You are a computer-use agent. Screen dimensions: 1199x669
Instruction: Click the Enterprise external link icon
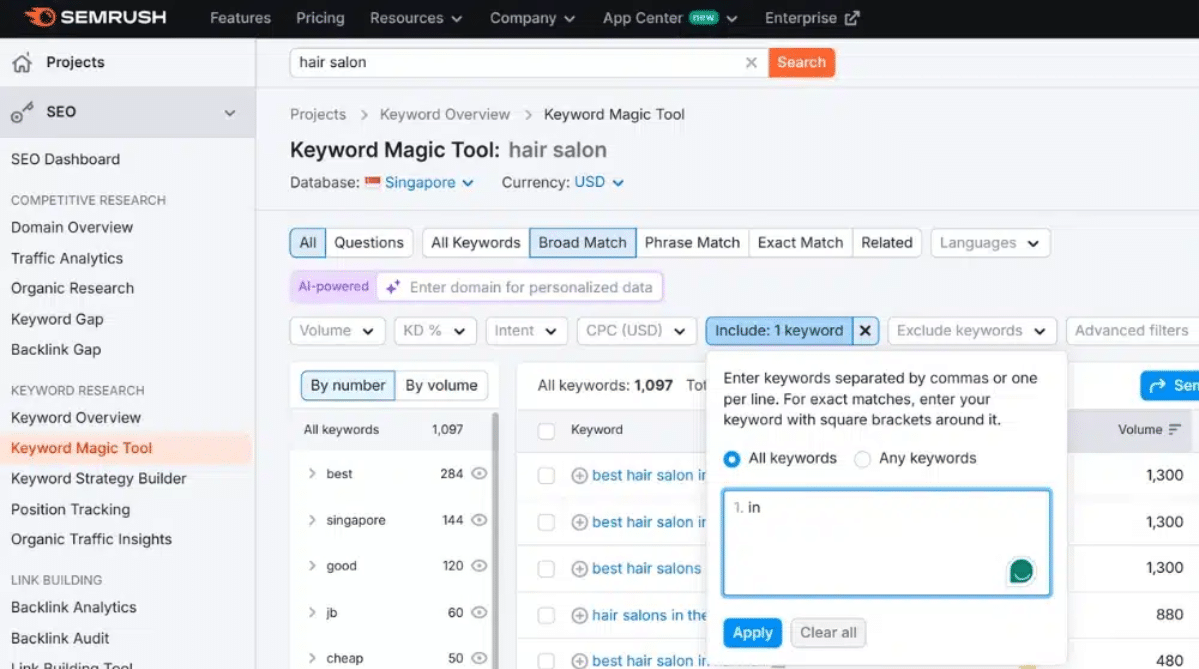[852, 18]
